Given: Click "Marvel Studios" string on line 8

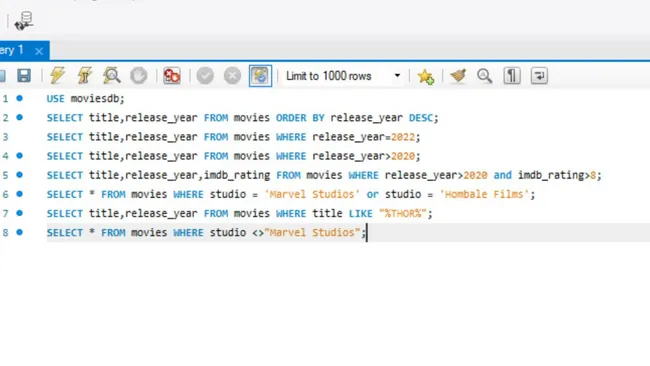Looking at the screenshot, I should [312, 233].
